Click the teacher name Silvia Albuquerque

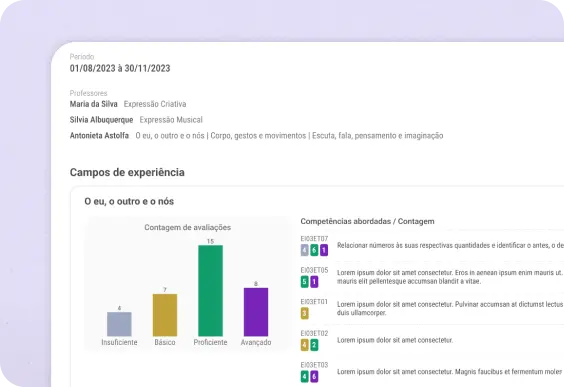tap(101, 120)
